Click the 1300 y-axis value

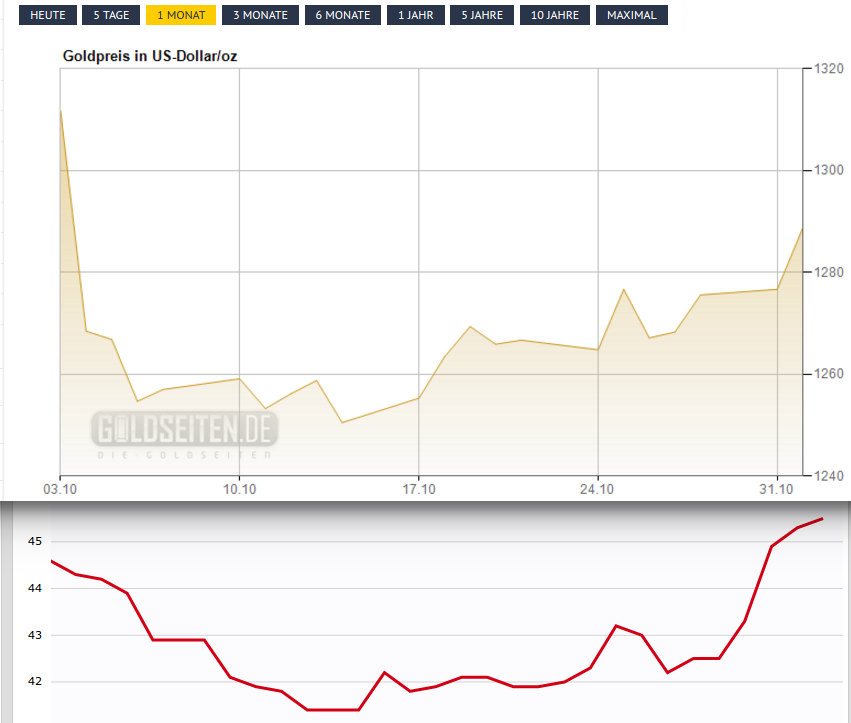829,170
